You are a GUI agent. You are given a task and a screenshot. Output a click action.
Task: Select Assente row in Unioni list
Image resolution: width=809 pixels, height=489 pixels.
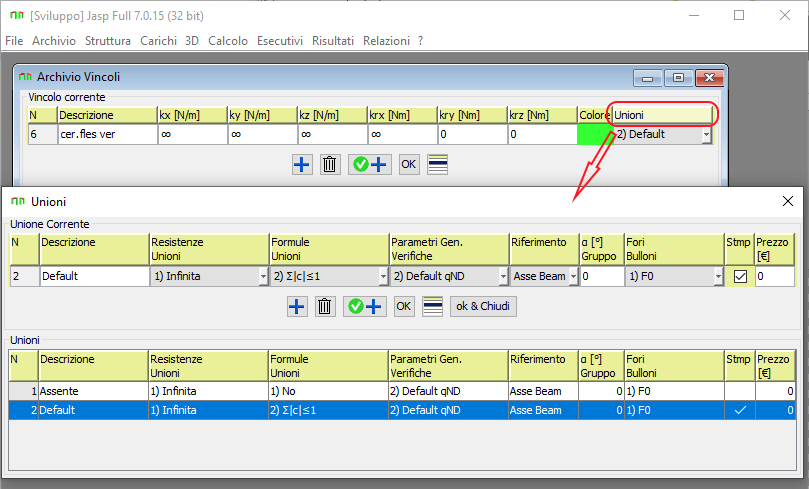click(x=402, y=391)
